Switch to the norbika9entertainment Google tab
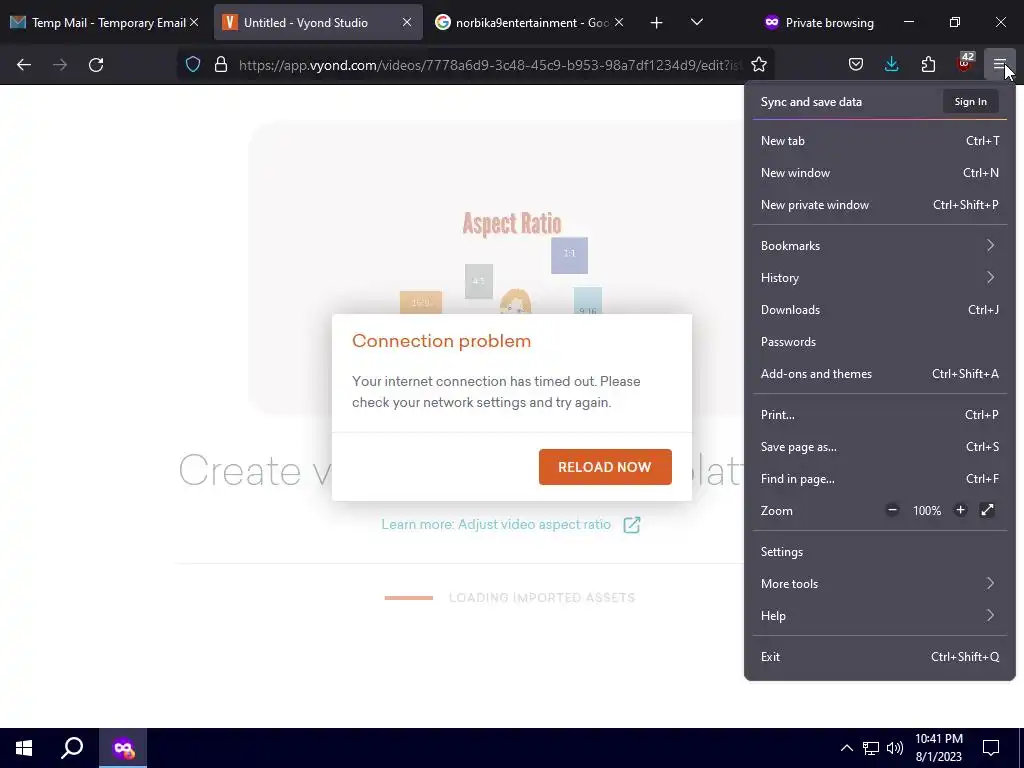 529,23
